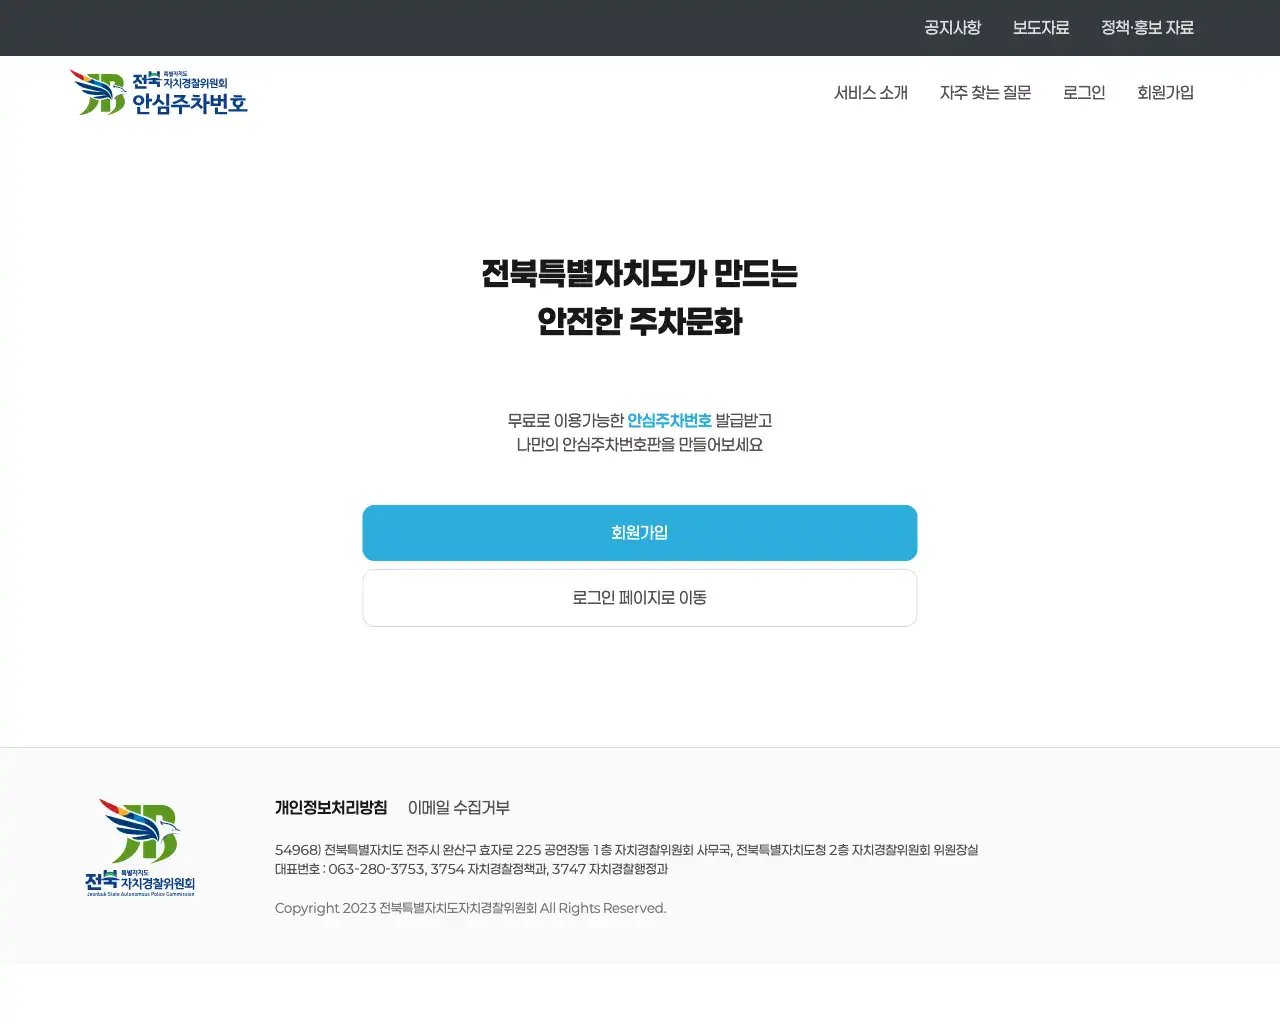Click the 로그인 페이지로 이동 button
The width and height of the screenshot is (1280, 1024).
tap(639, 597)
